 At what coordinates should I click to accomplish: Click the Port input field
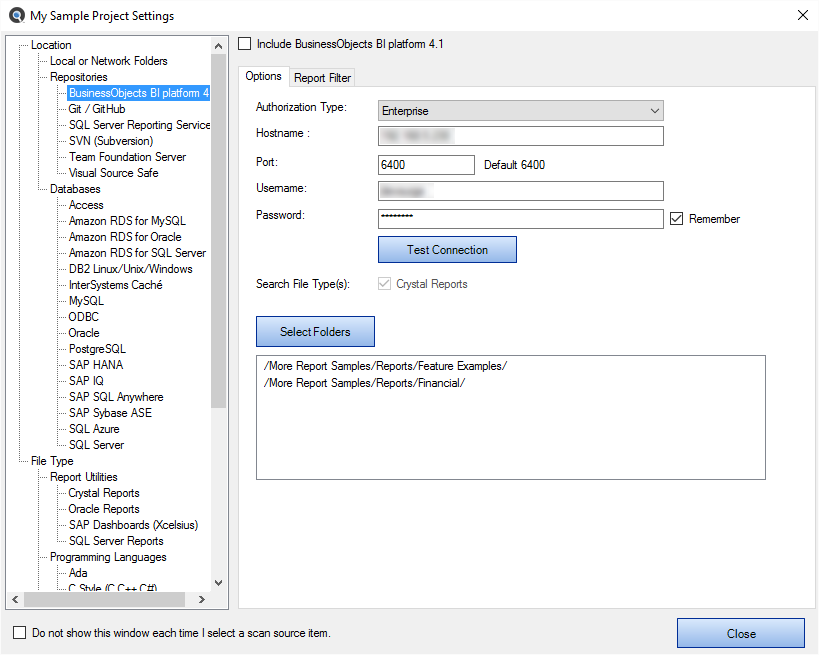pos(426,165)
